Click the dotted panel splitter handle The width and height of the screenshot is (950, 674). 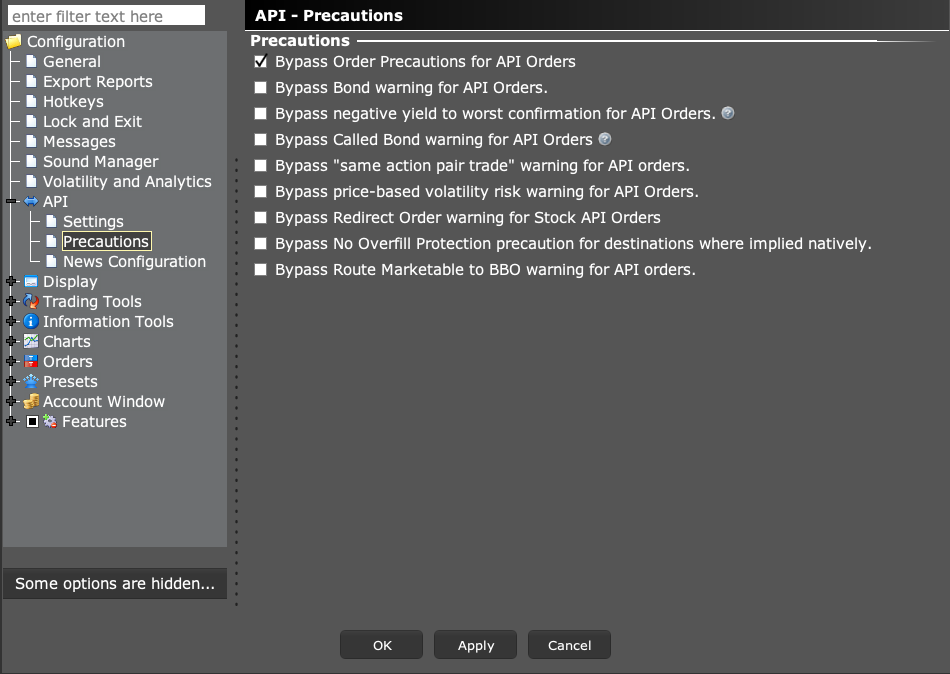(x=236, y=382)
